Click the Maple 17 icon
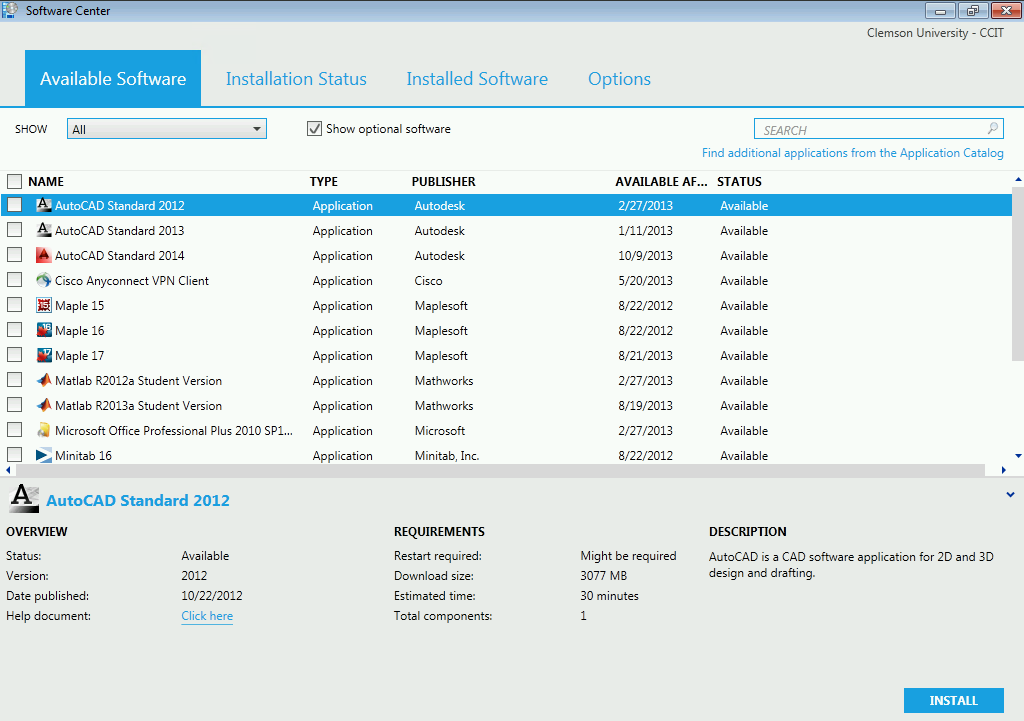Viewport: 1024px width, 721px height. [x=44, y=355]
